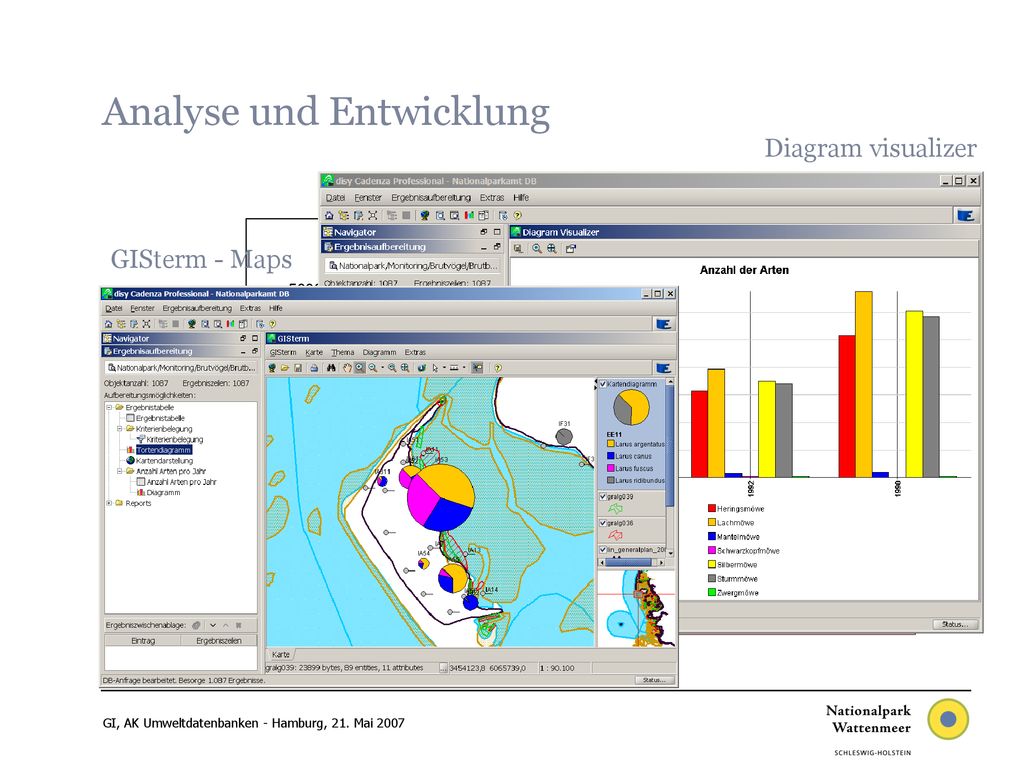Screen dimensions: 1024x768
Task: Click the Larus argentatus yellow legend swatch
Action: point(611,444)
